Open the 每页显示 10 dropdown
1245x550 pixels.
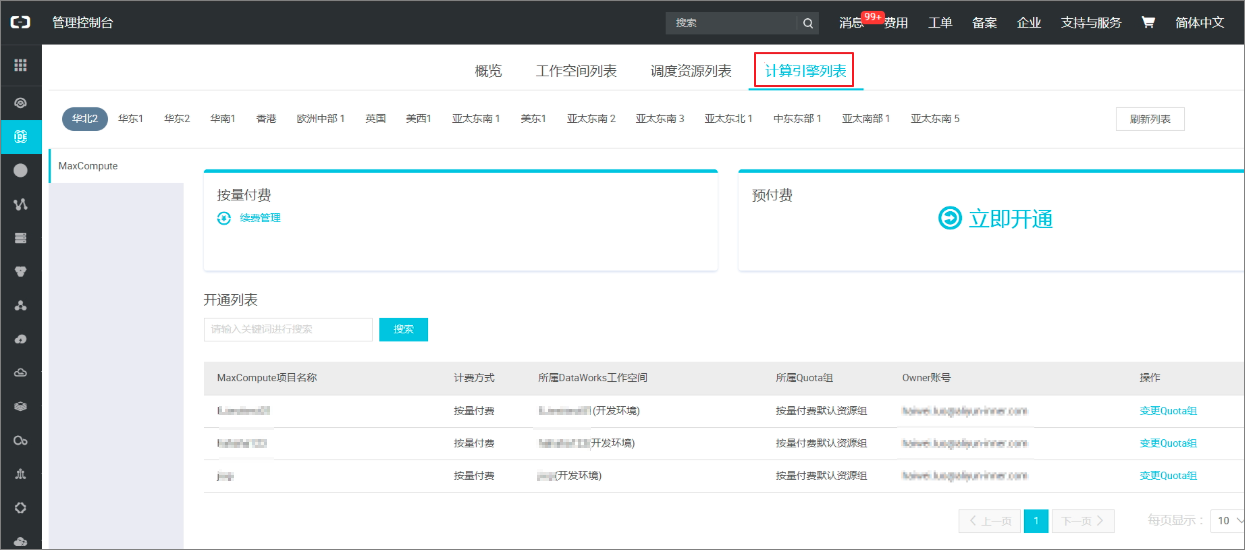click(1227, 521)
